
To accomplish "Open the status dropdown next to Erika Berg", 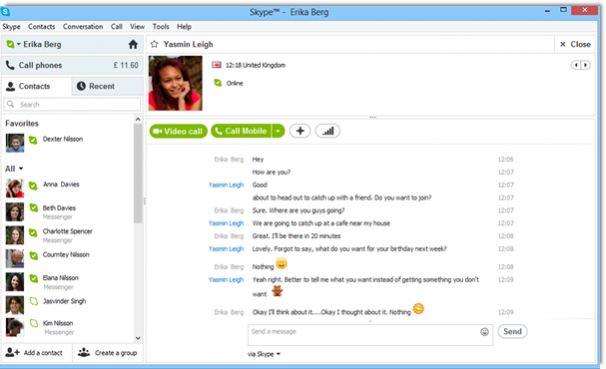I will click(19, 44).
